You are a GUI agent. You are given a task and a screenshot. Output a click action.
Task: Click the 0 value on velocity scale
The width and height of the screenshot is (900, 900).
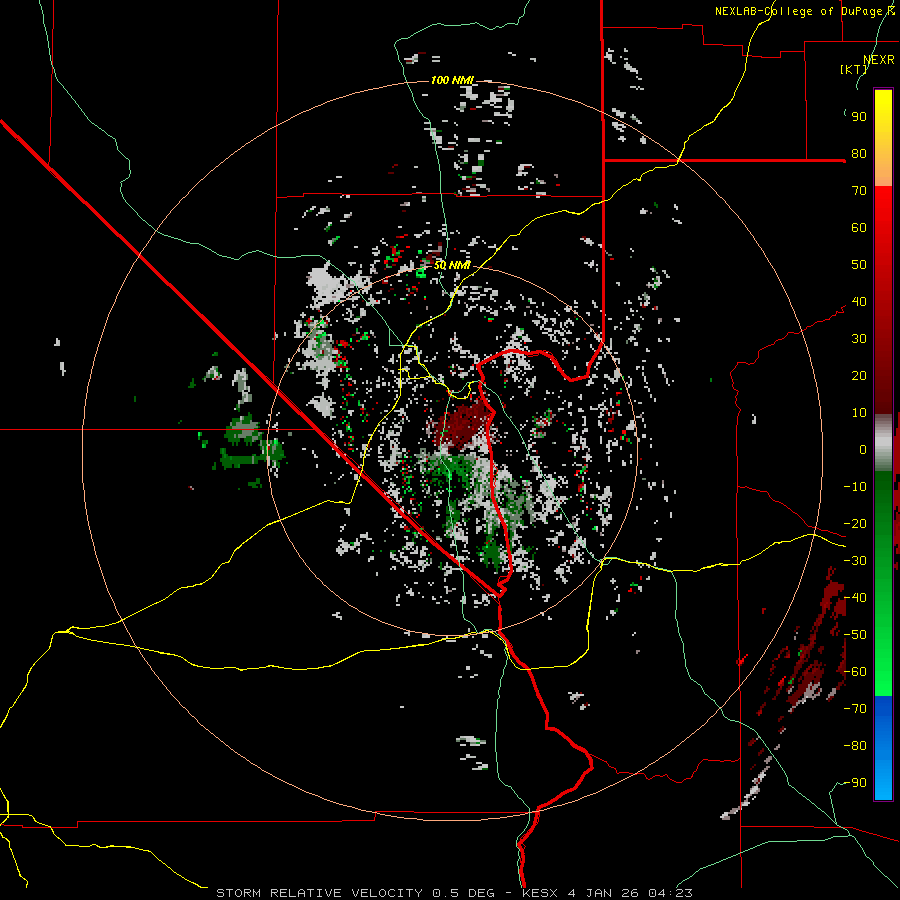pyautogui.click(x=863, y=449)
